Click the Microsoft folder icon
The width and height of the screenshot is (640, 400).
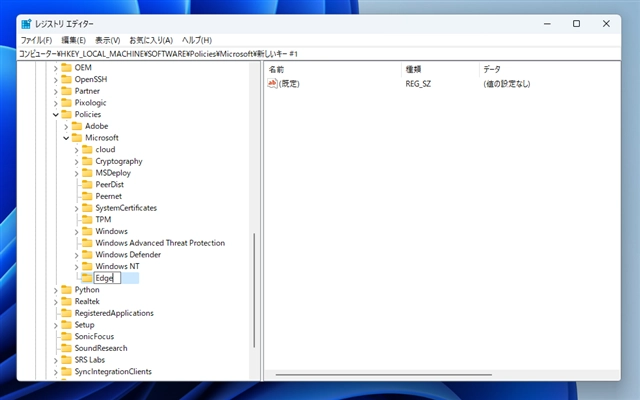[77, 138]
